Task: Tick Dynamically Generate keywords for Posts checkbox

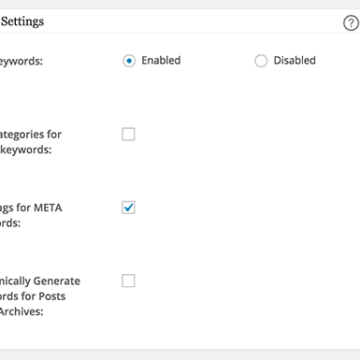Action: 128,281
